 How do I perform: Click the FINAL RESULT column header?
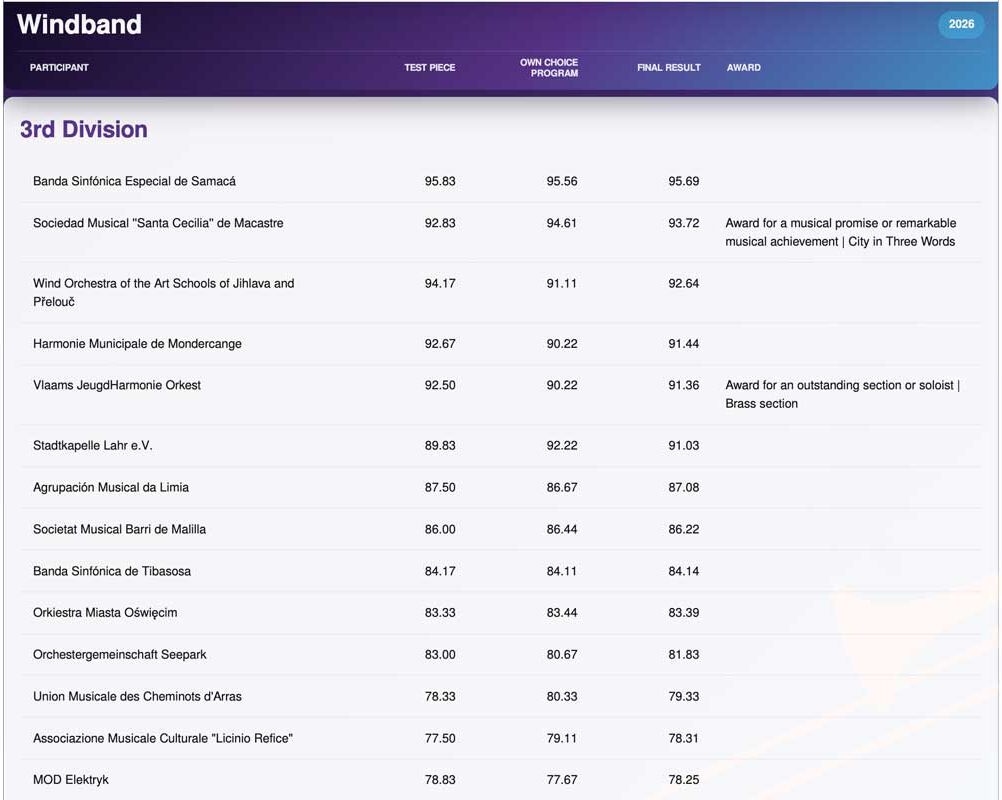(x=668, y=67)
